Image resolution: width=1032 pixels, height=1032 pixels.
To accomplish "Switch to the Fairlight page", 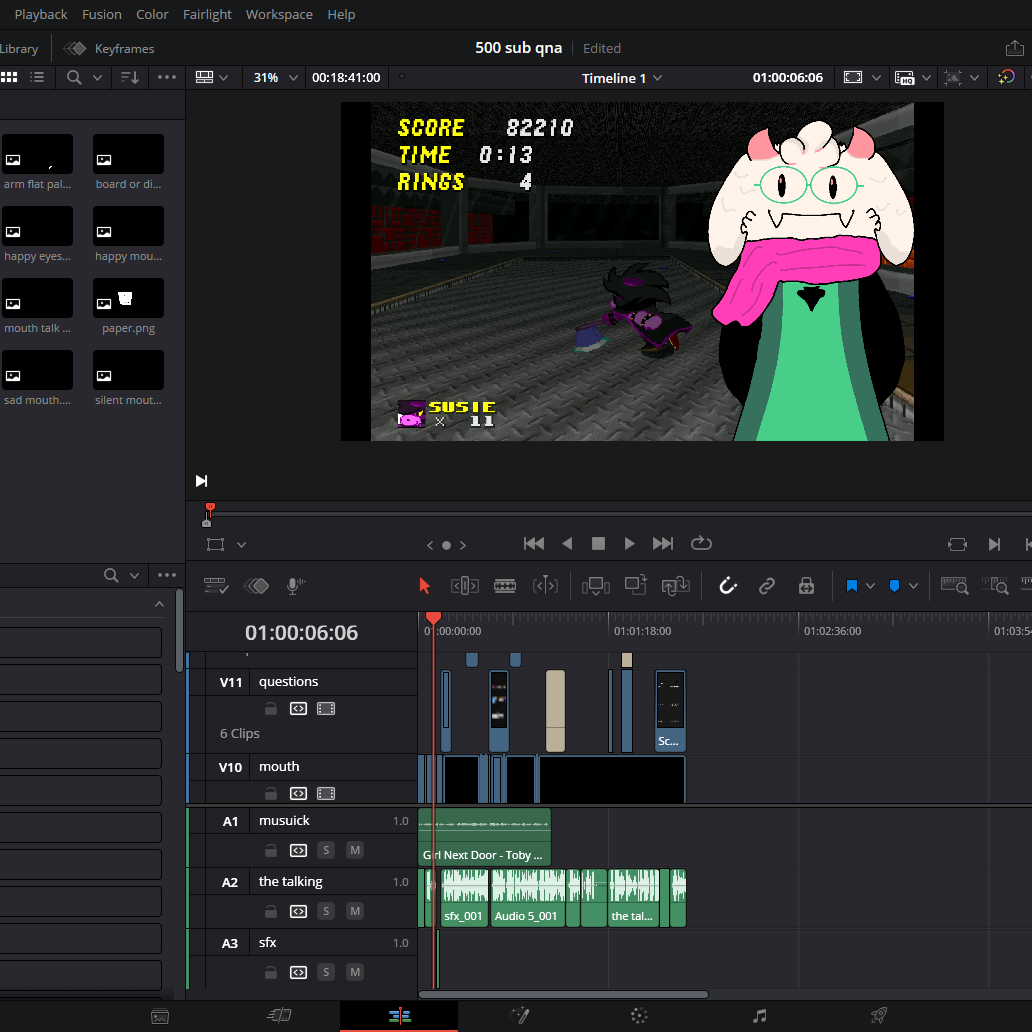I will 760,1016.
